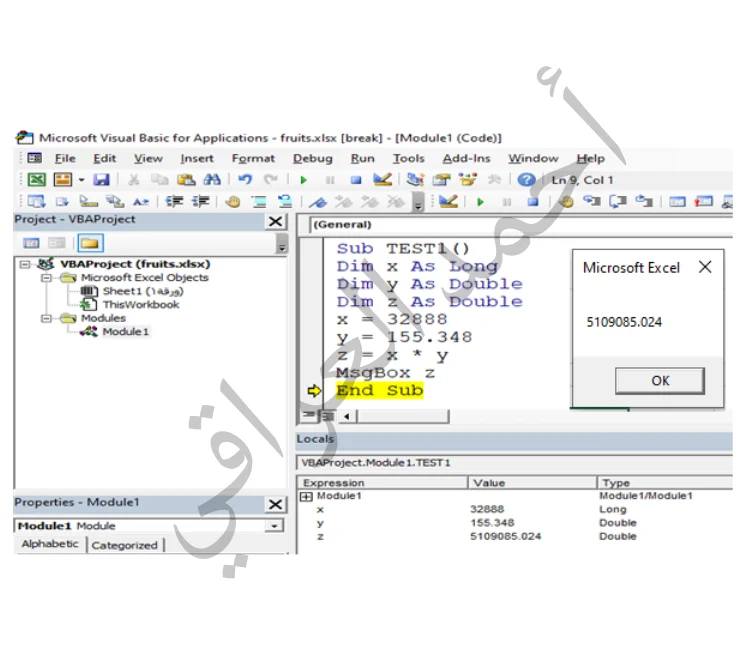Click the Indent icon
Image resolution: width=751 pixels, height=664 pixels.
pyautogui.click(x=174, y=202)
